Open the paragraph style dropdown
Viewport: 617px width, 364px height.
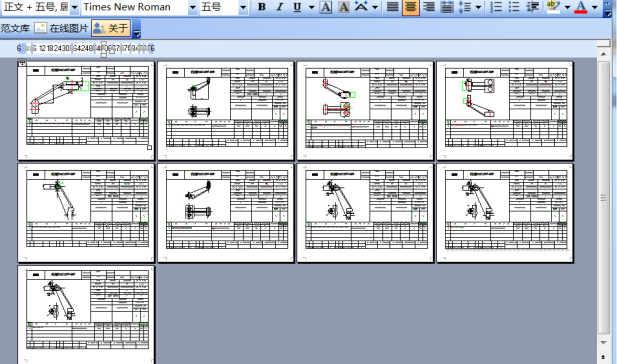pos(74,7)
